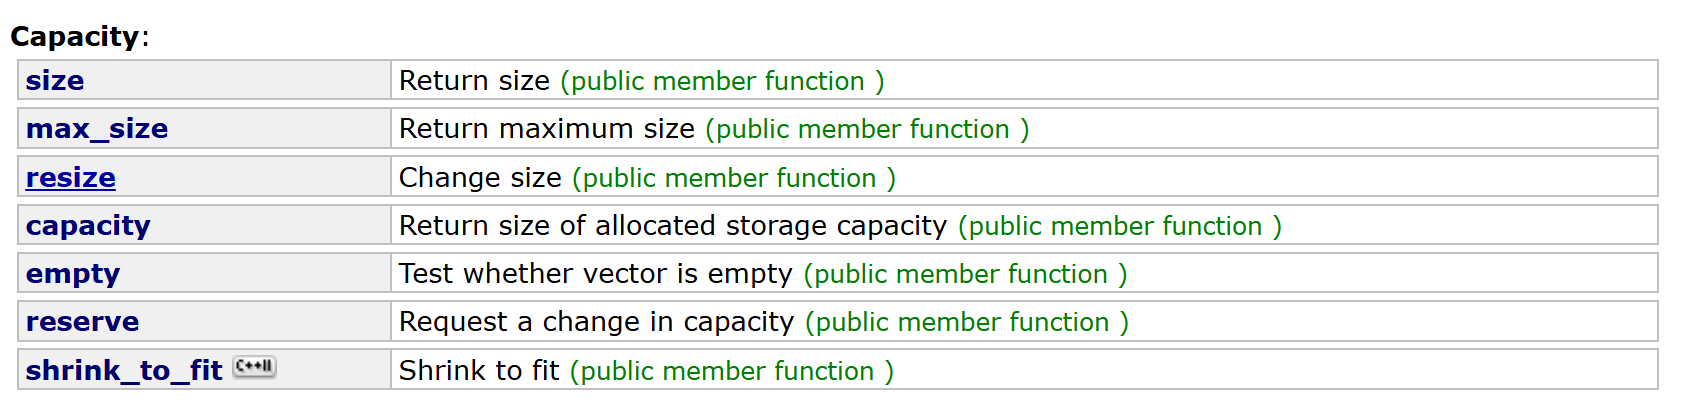Open the shrink_to_fit function link
The height and width of the screenshot is (414, 1692).
tap(124, 371)
